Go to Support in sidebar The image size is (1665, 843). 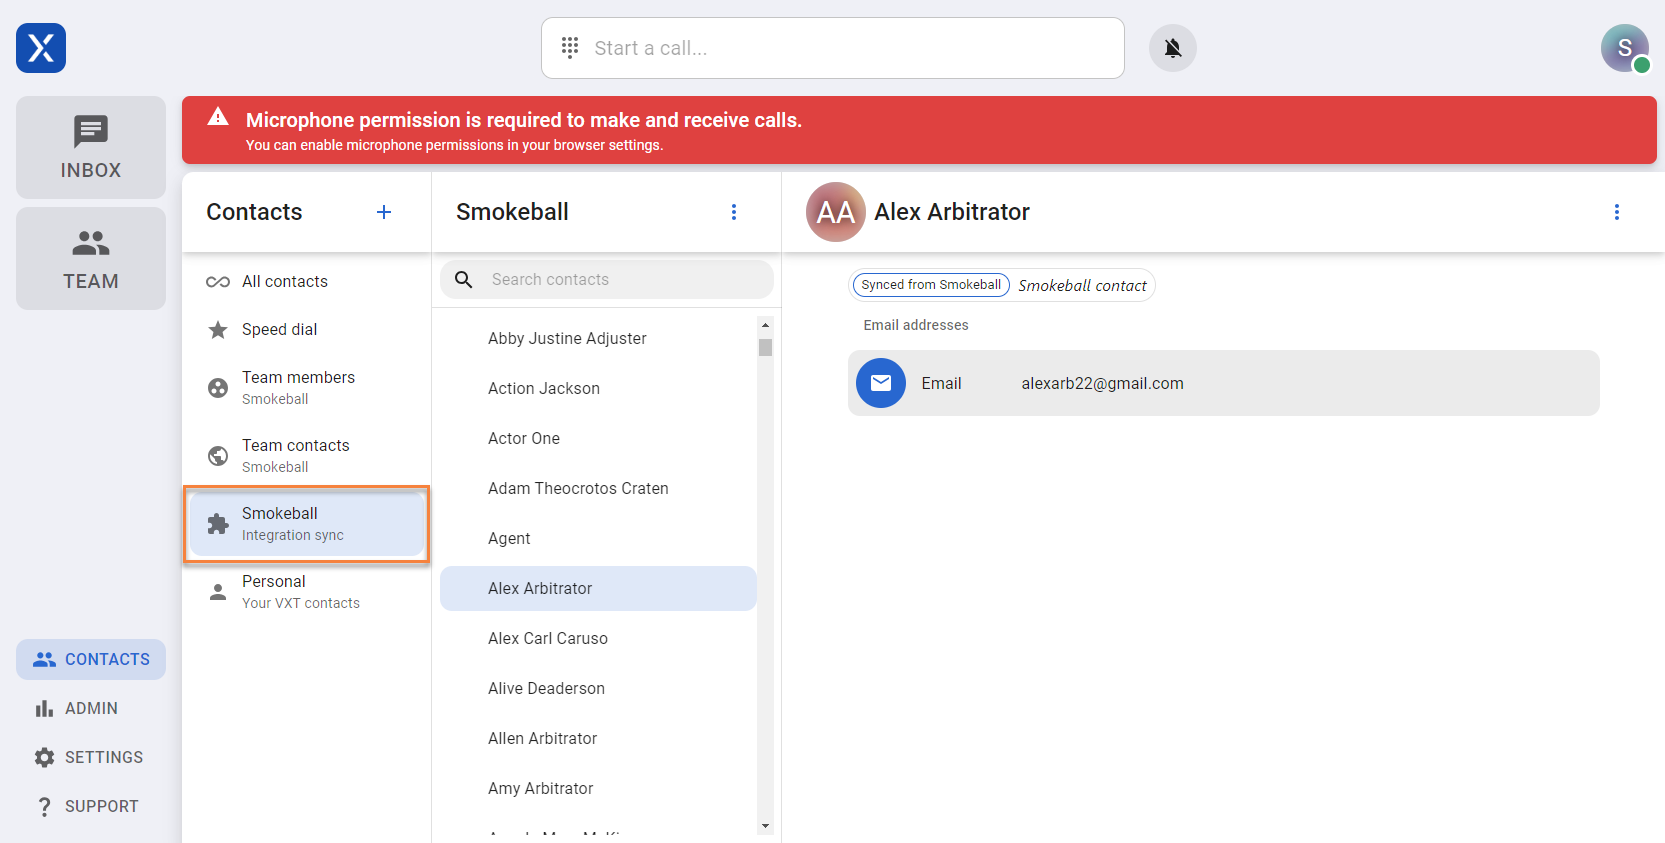(x=91, y=806)
